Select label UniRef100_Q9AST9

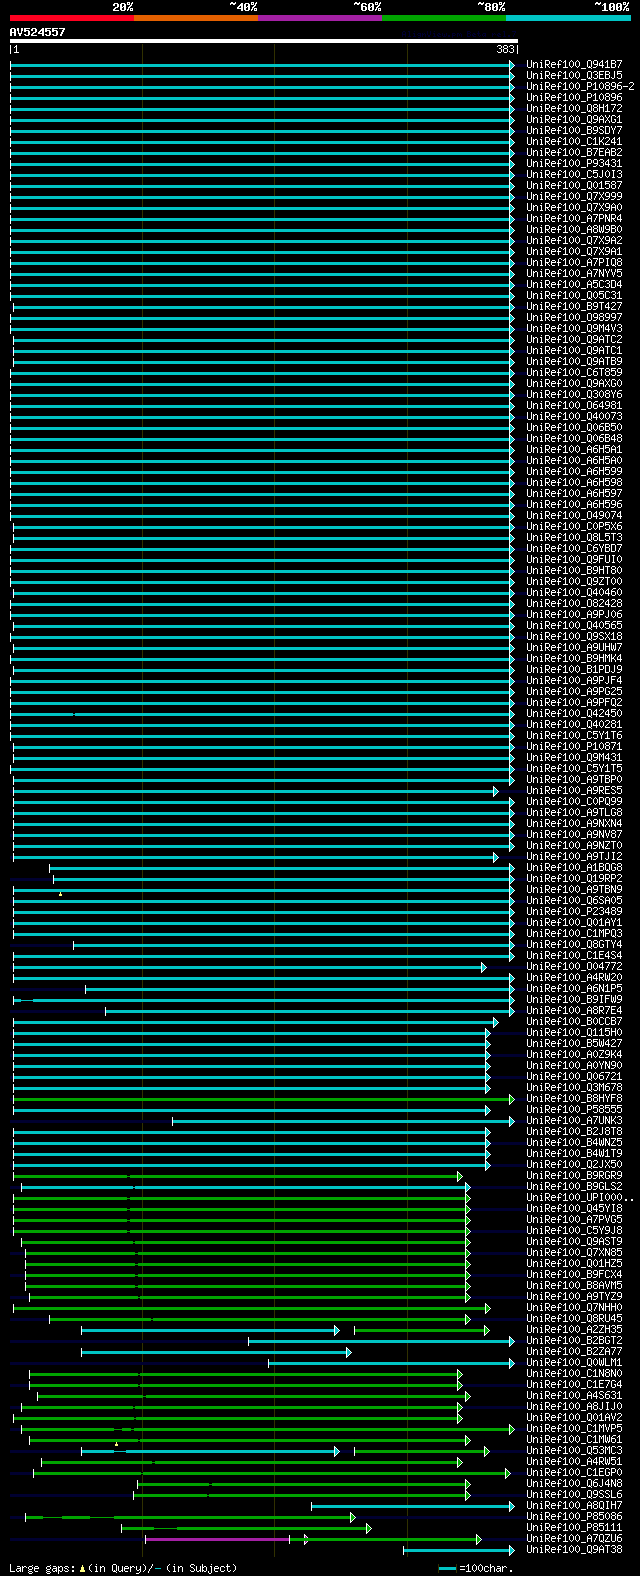574,1241
